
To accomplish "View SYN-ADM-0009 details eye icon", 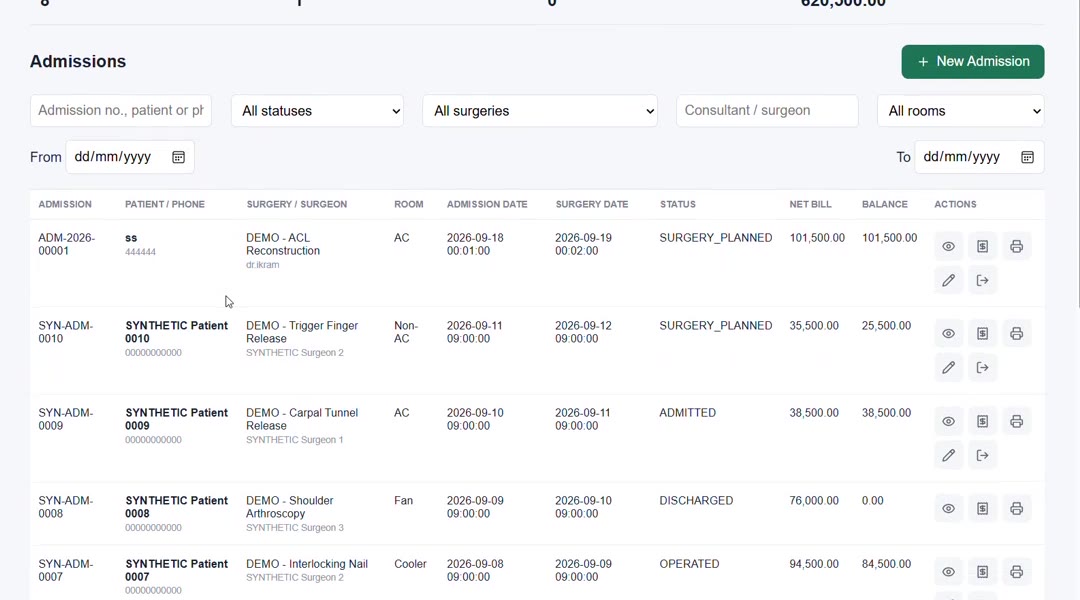I will coord(948,422).
